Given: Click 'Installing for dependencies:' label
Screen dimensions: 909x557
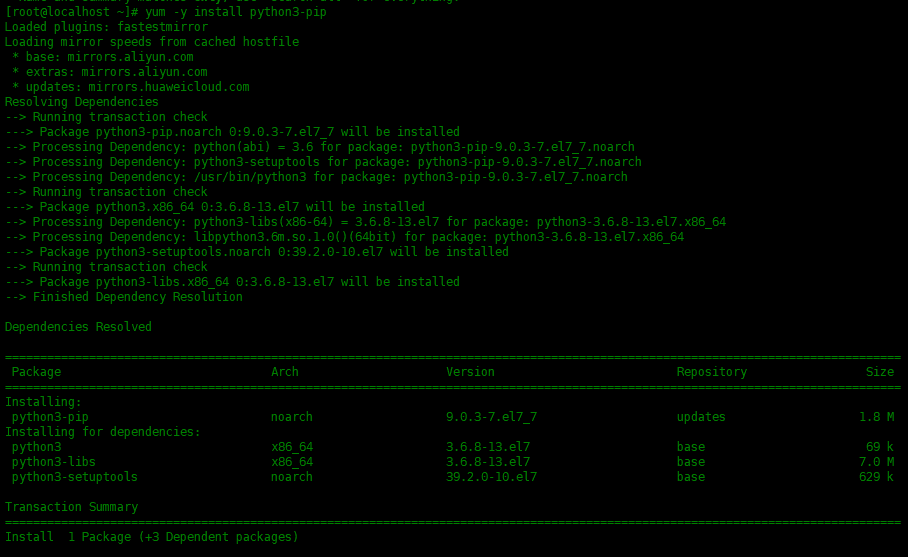Looking at the screenshot, I should tap(103, 432).
